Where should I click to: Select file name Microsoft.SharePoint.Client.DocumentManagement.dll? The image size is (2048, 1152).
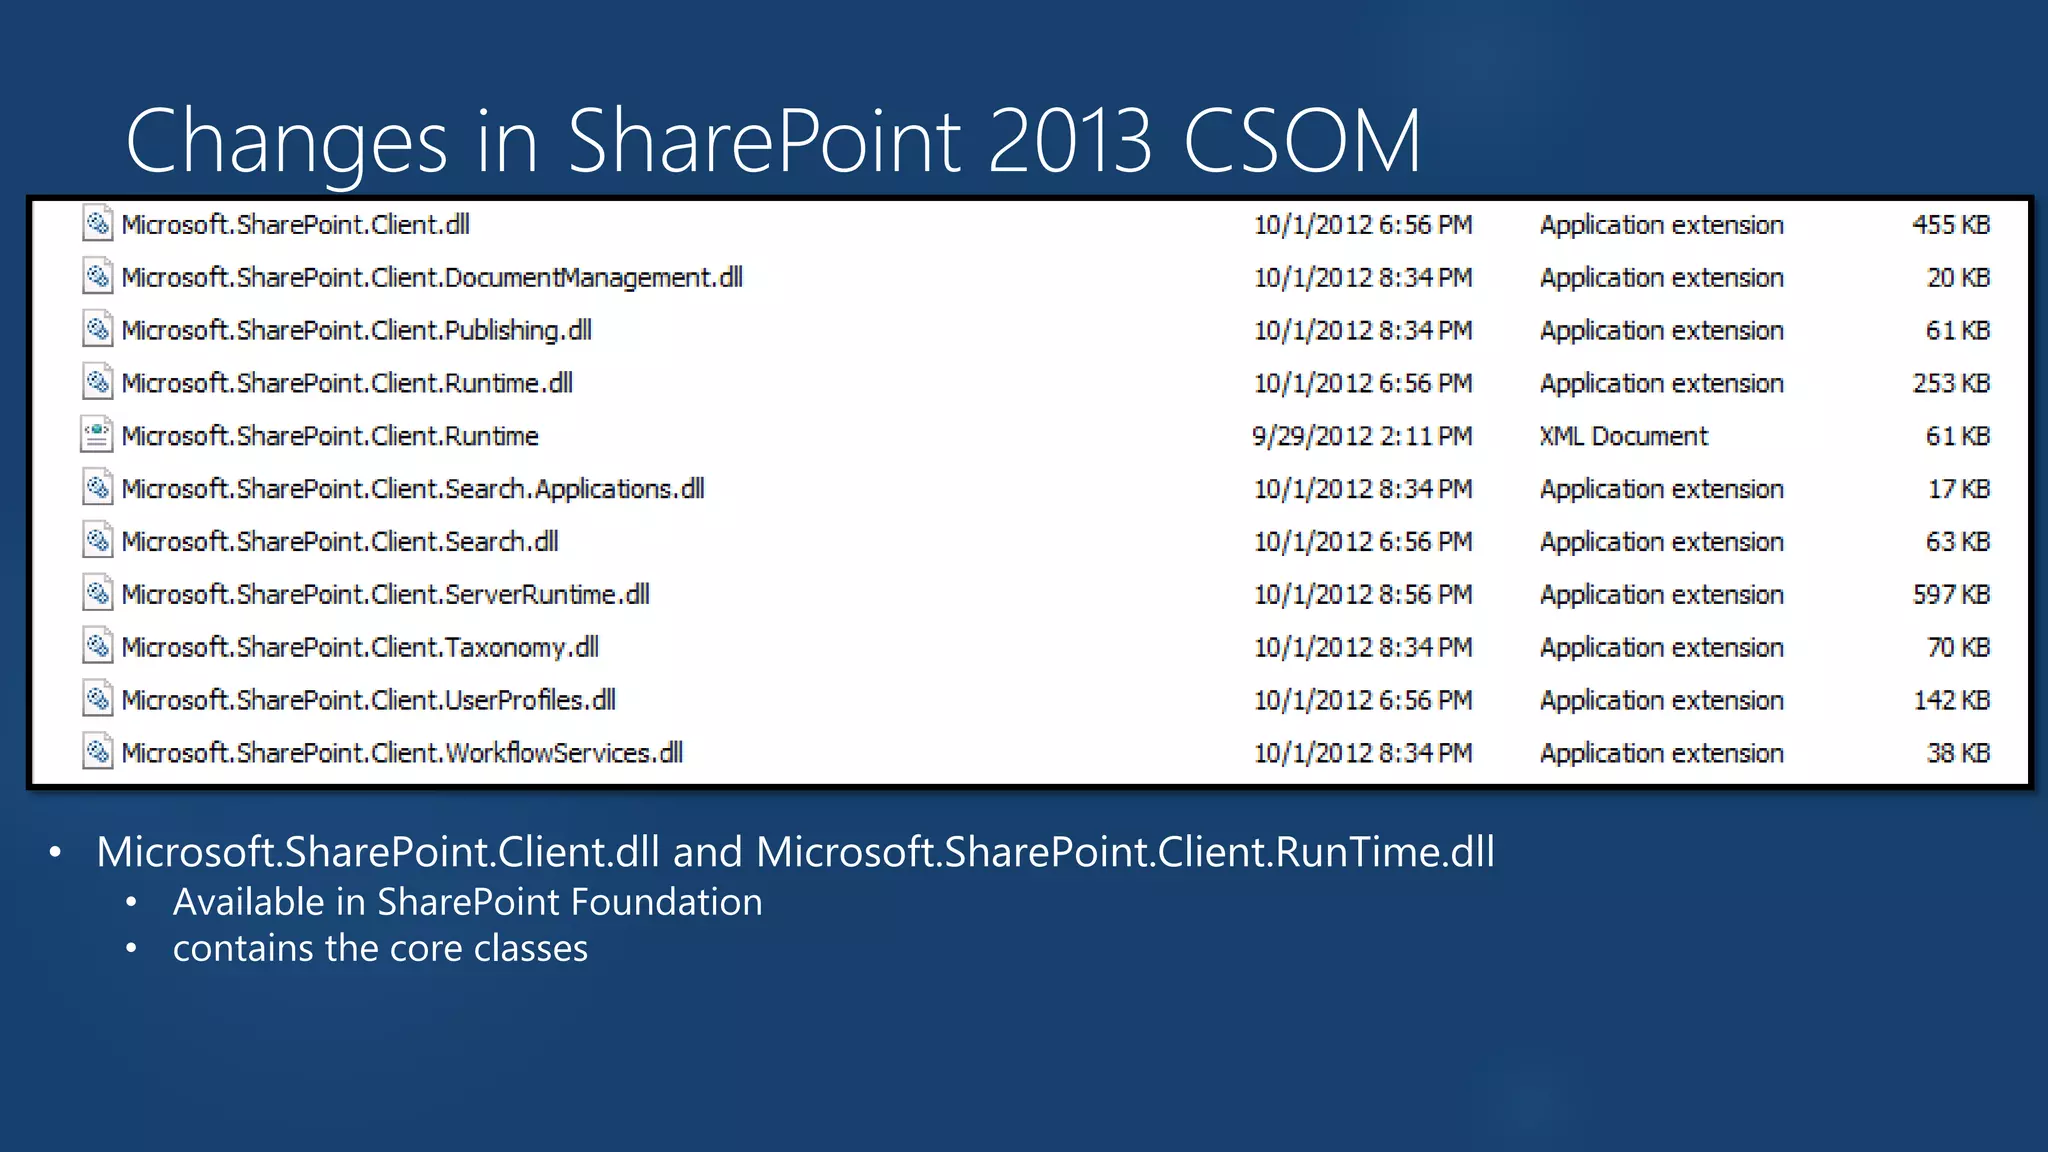432,278
